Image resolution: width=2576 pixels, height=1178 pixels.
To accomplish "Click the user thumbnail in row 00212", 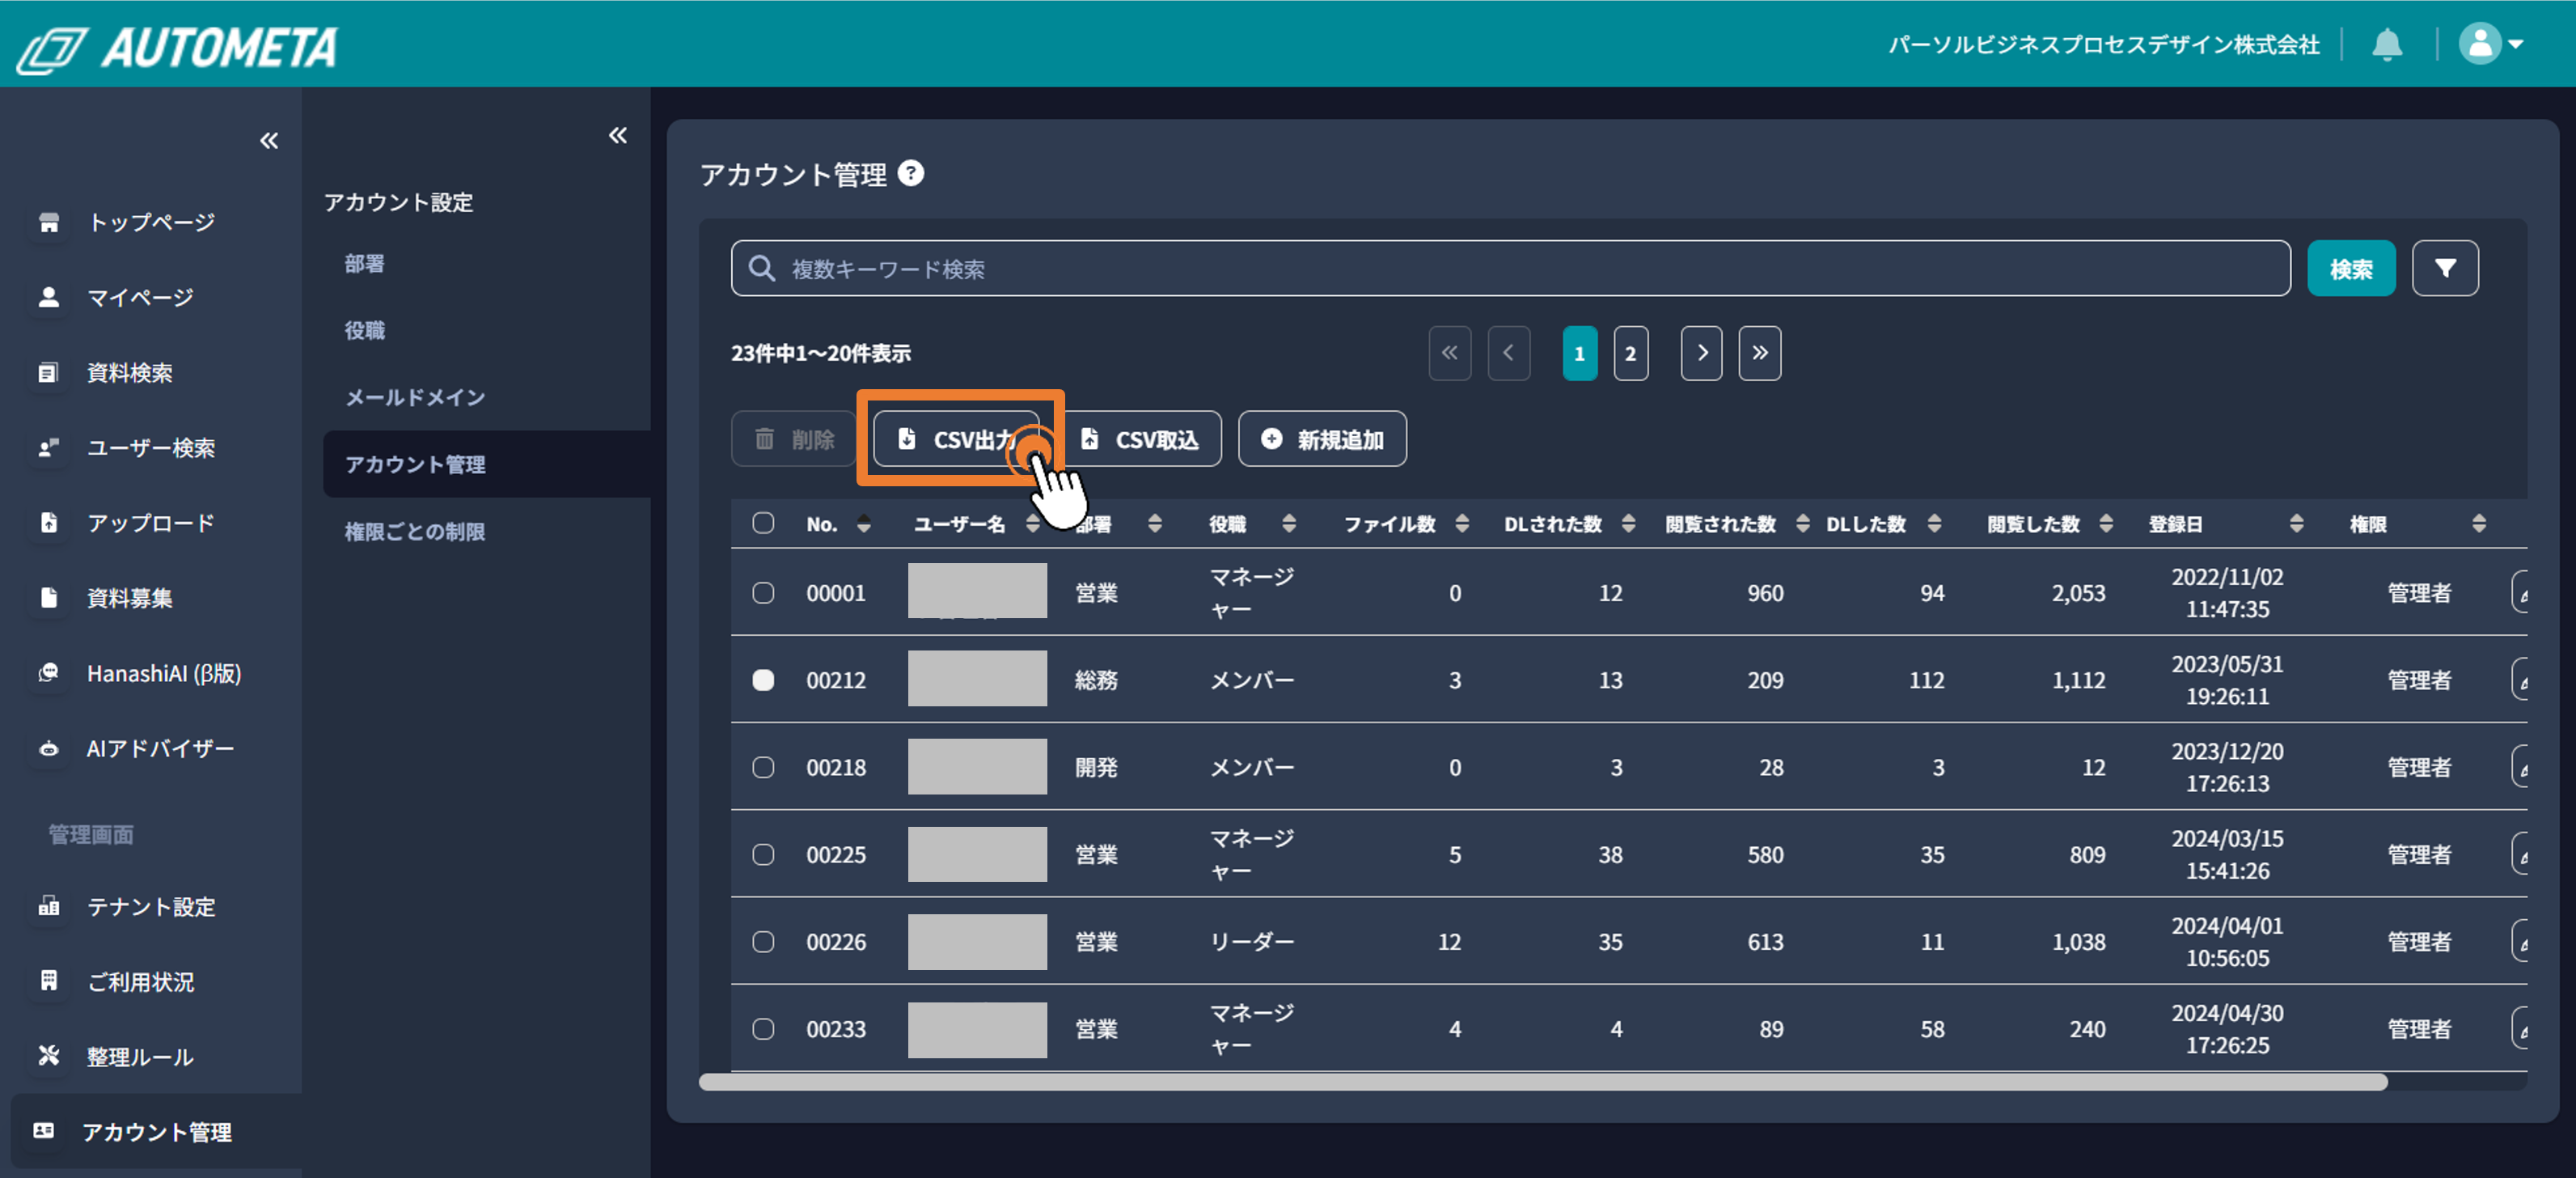I will pyautogui.click(x=977, y=679).
